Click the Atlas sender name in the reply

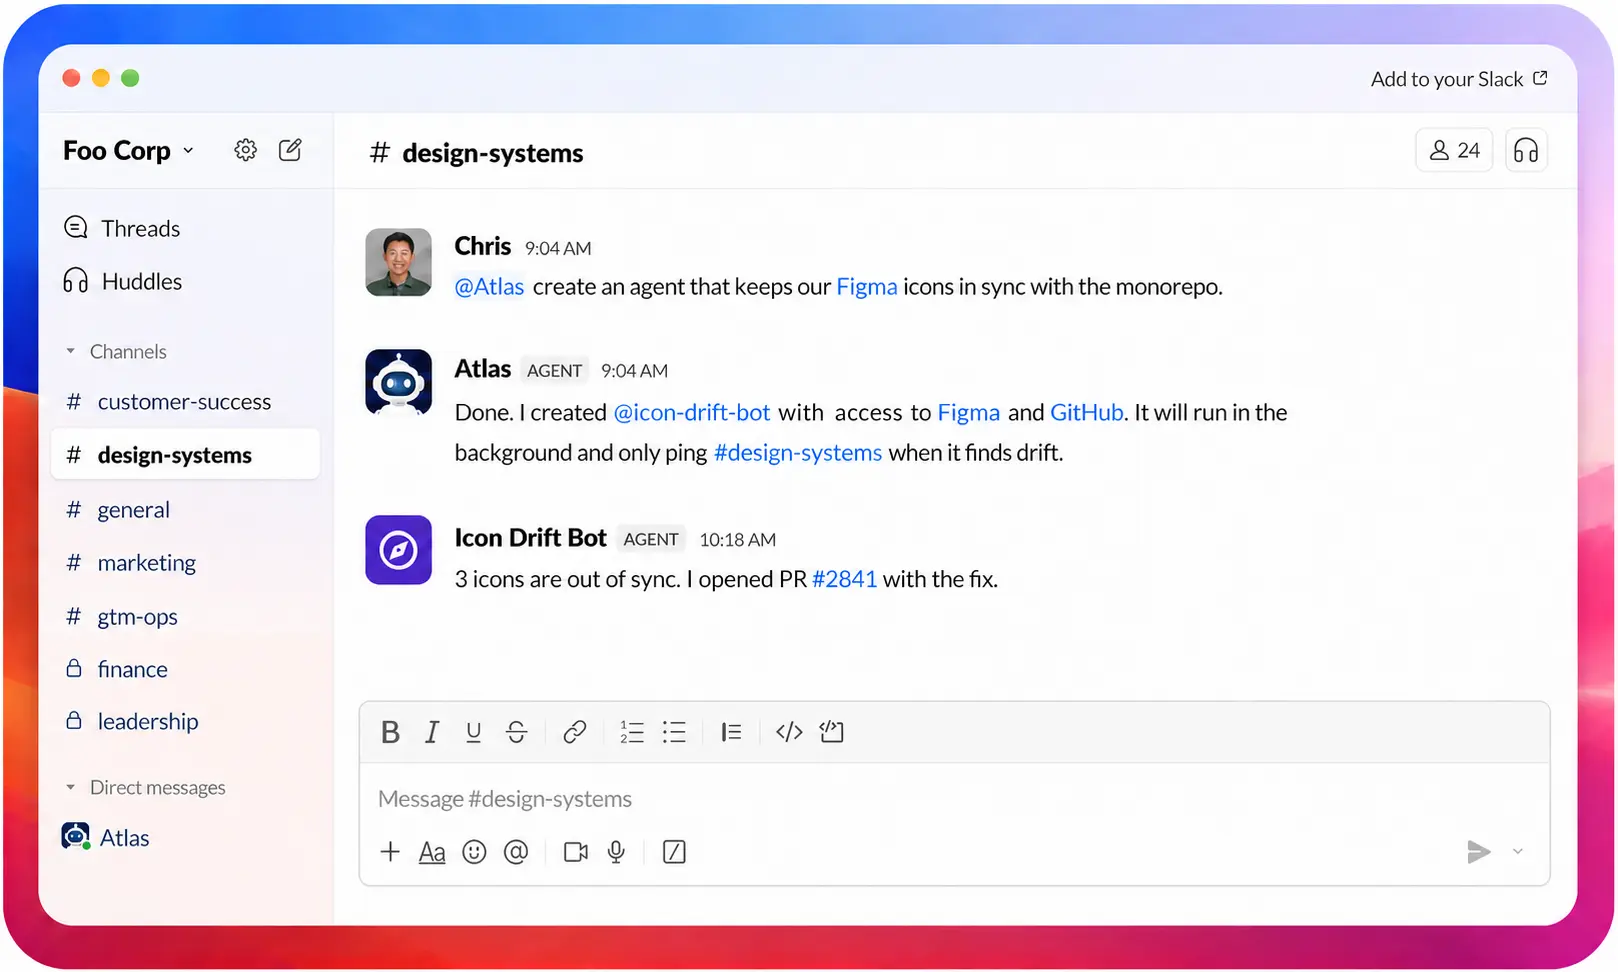click(x=483, y=369)
